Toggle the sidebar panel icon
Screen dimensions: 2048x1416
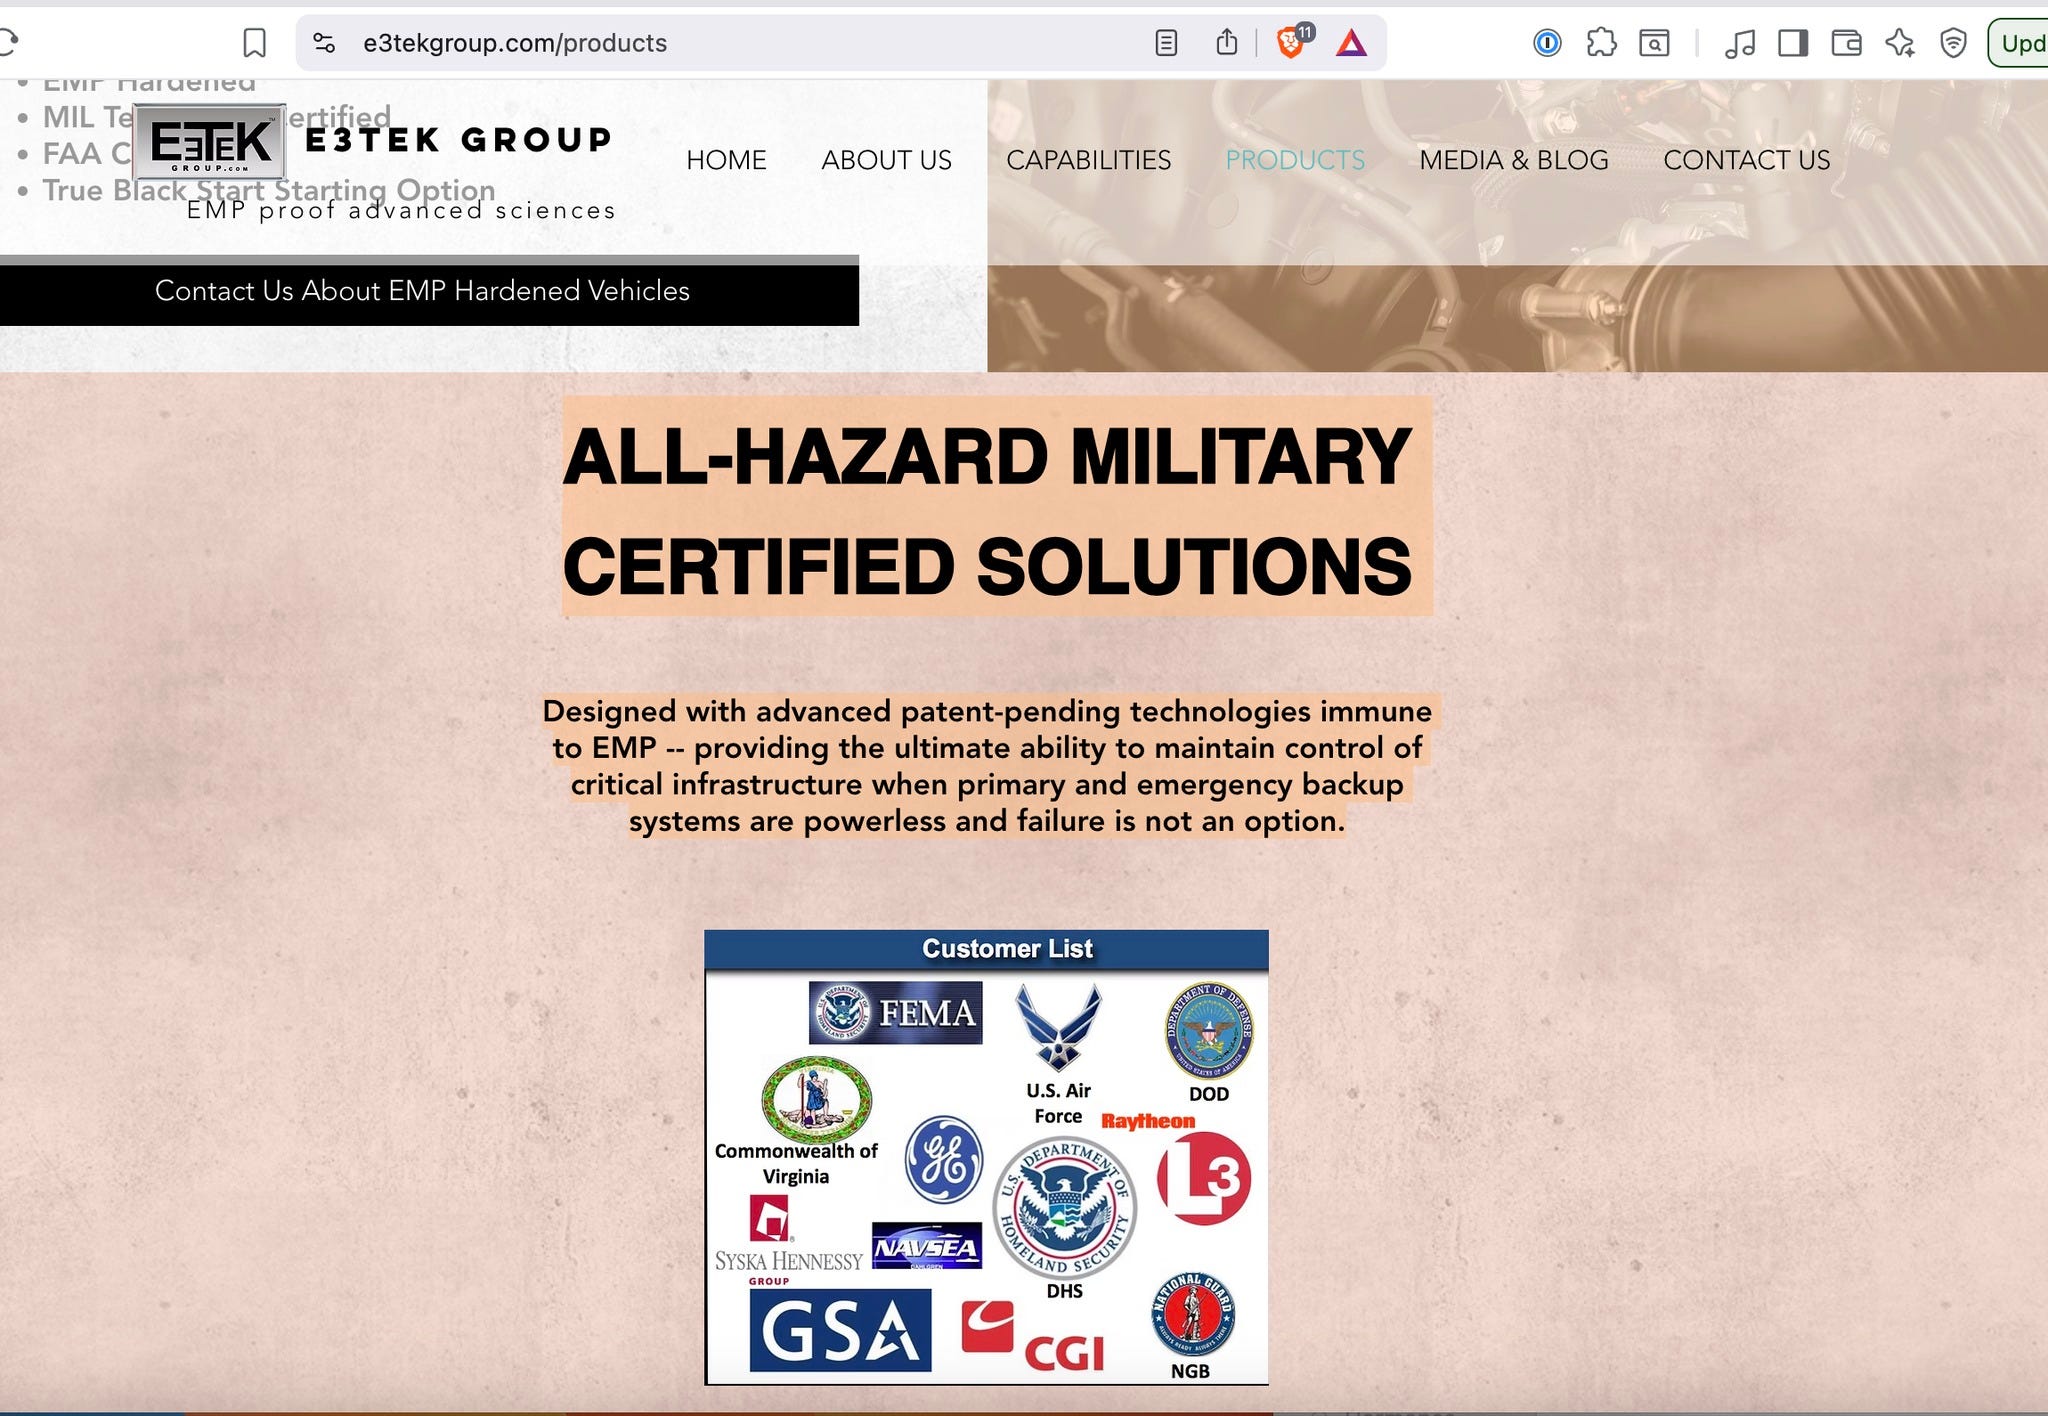1793,43
